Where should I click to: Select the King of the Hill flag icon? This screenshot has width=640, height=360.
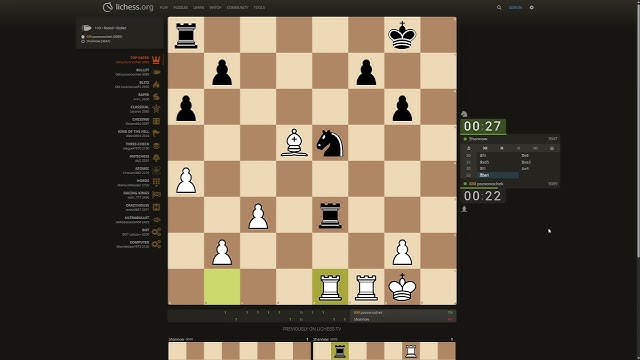tap(156, 133)
